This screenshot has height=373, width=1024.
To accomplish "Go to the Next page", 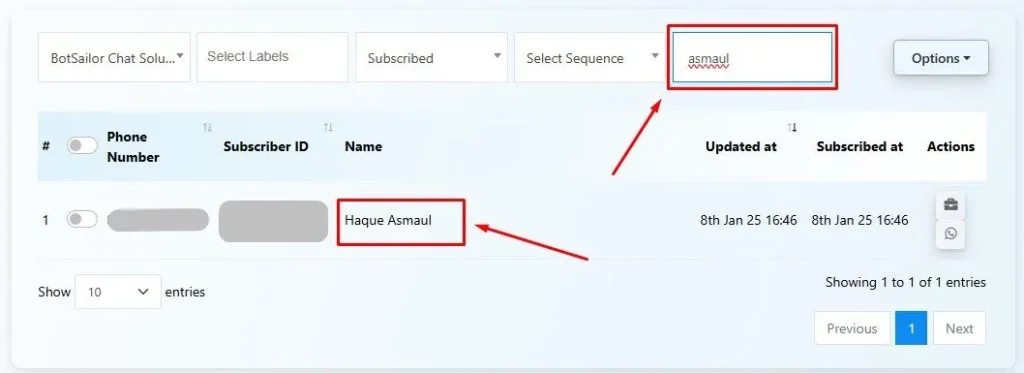I will pos(959,329).
